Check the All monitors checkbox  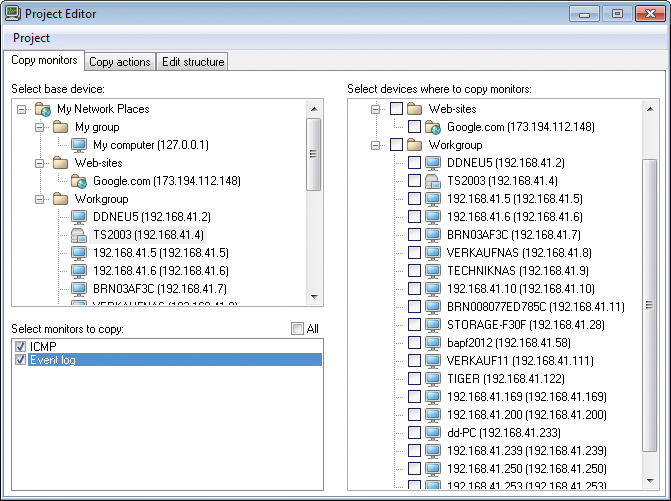click(297, 329)
